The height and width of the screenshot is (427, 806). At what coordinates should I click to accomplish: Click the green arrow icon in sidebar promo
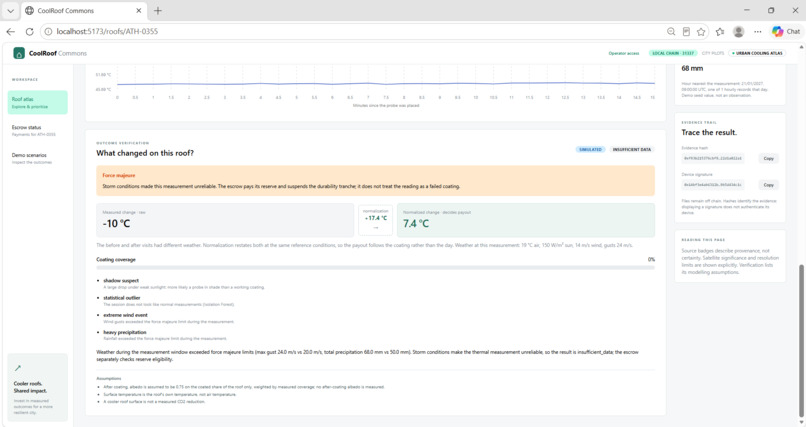point(18,368)
